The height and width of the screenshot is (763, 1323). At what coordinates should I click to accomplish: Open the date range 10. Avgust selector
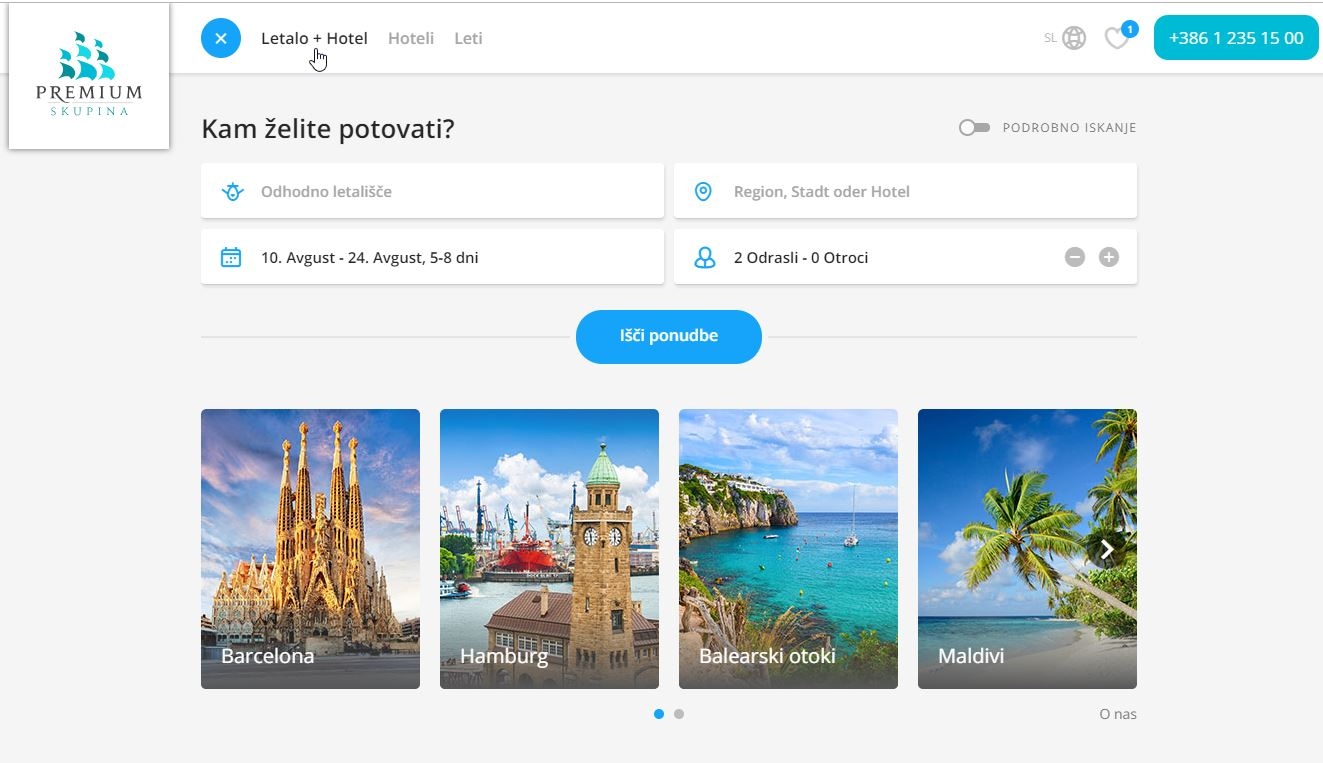(x=432, y=257)
